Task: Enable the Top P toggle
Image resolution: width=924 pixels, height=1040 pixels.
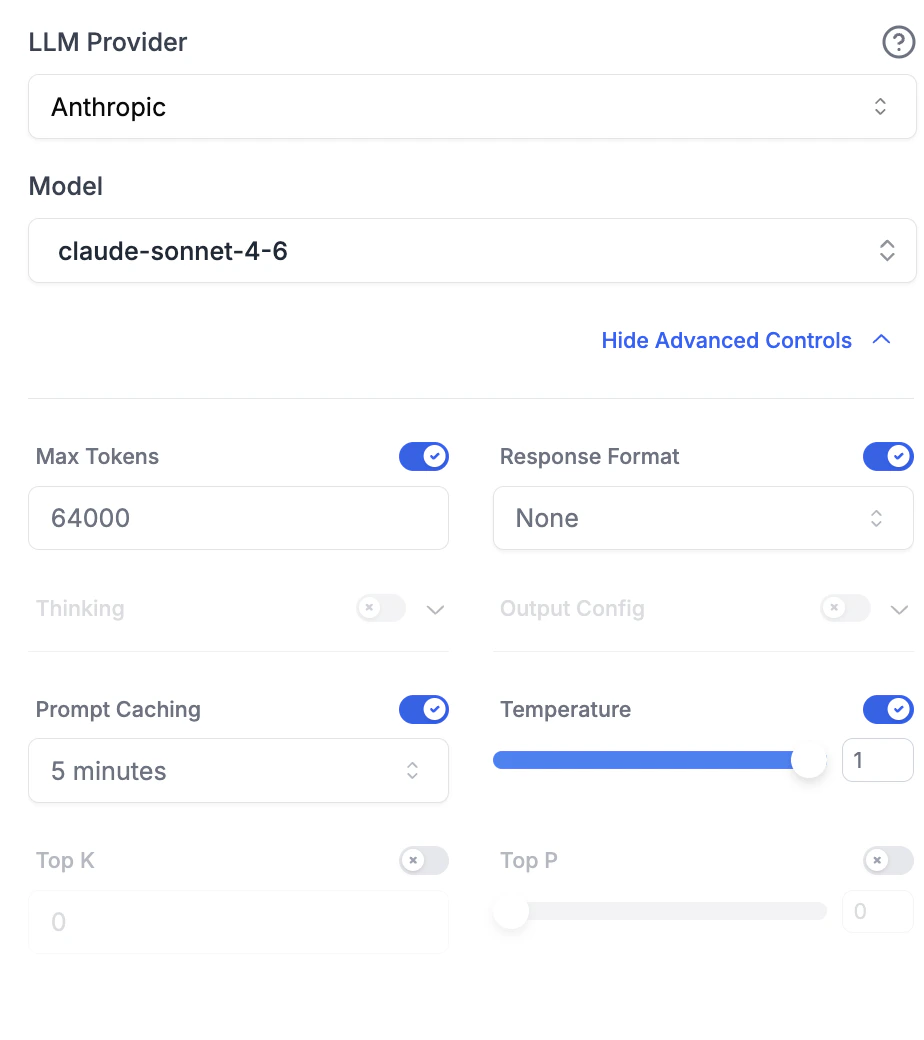Action: coord(887,860)
